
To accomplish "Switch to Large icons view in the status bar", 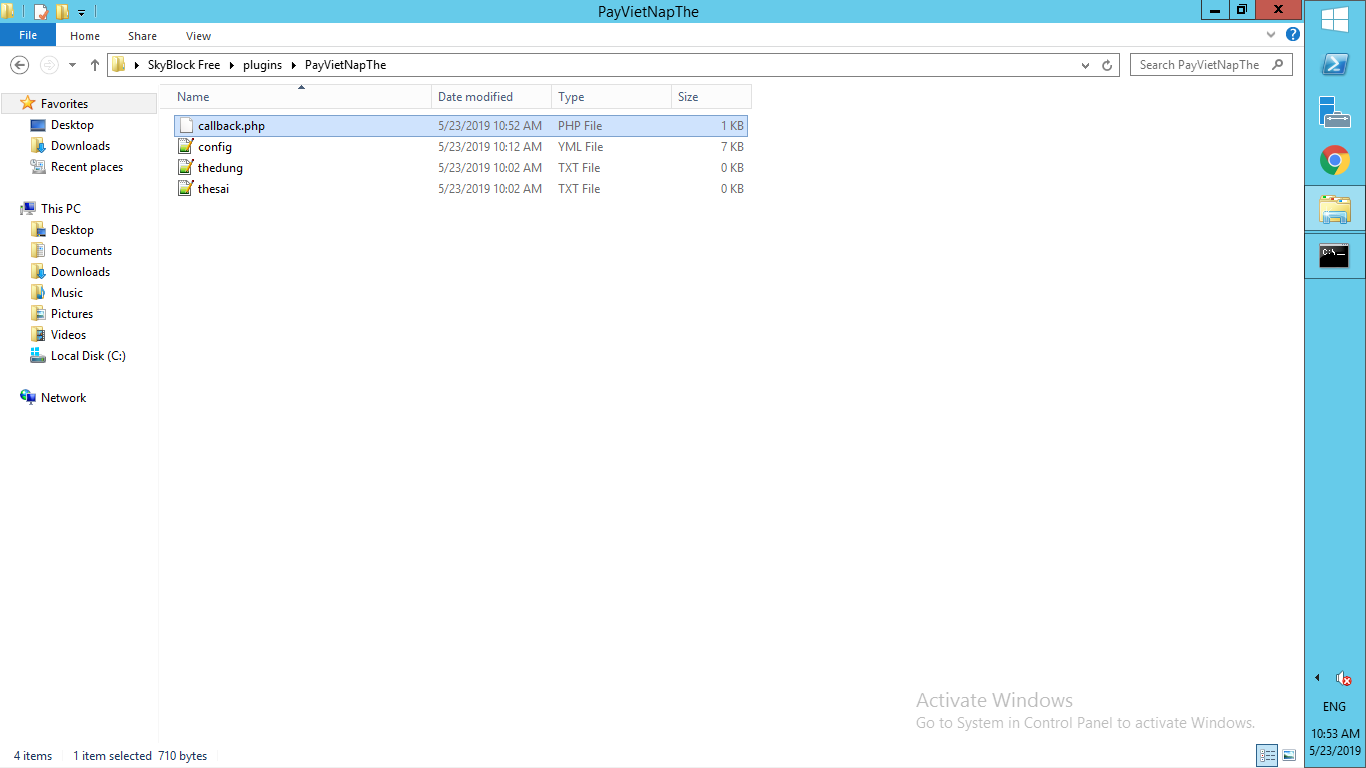I will (1290, 756).
